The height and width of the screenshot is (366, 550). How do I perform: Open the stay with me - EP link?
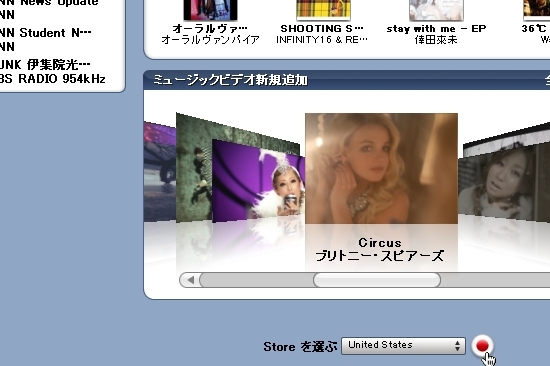tap(436, 29)
